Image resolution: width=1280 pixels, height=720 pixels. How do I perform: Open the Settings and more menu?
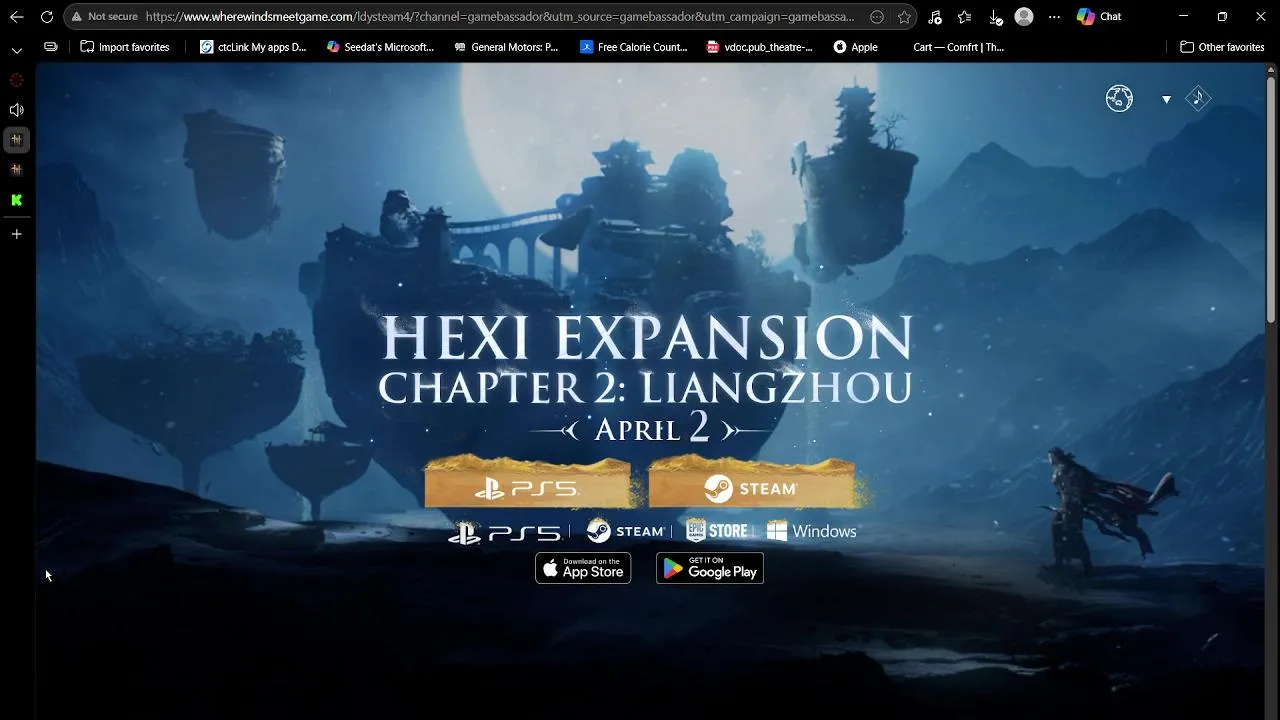click(1054, 17)
